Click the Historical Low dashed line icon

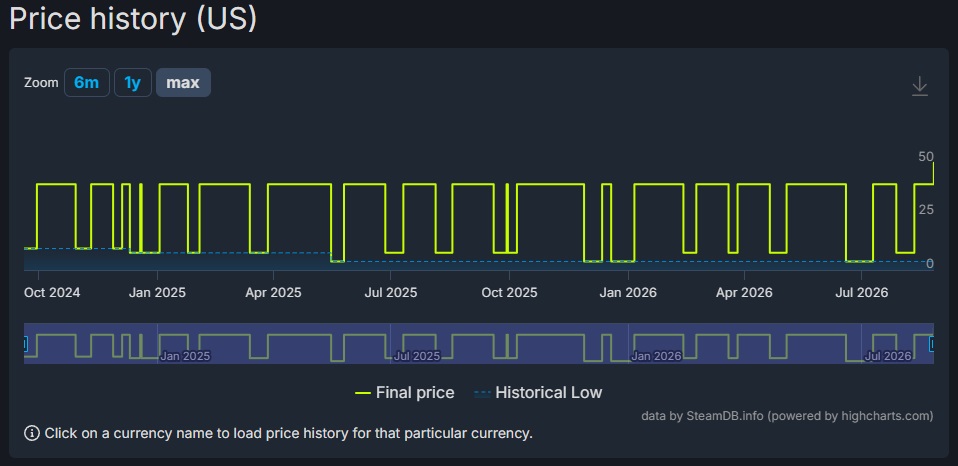(x=482, y=393)
